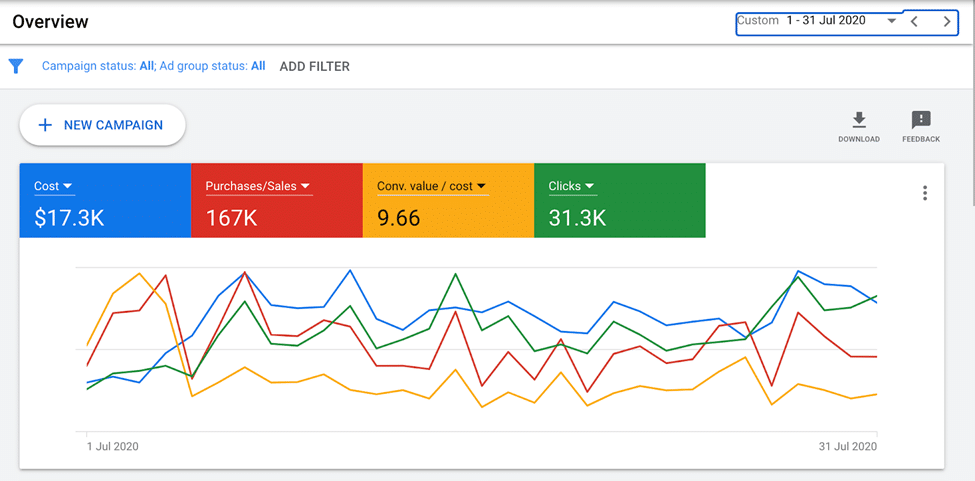Screen dimensions: 975x481
Task: Edit Ad group status: All filter
Action: coord(213,66)
